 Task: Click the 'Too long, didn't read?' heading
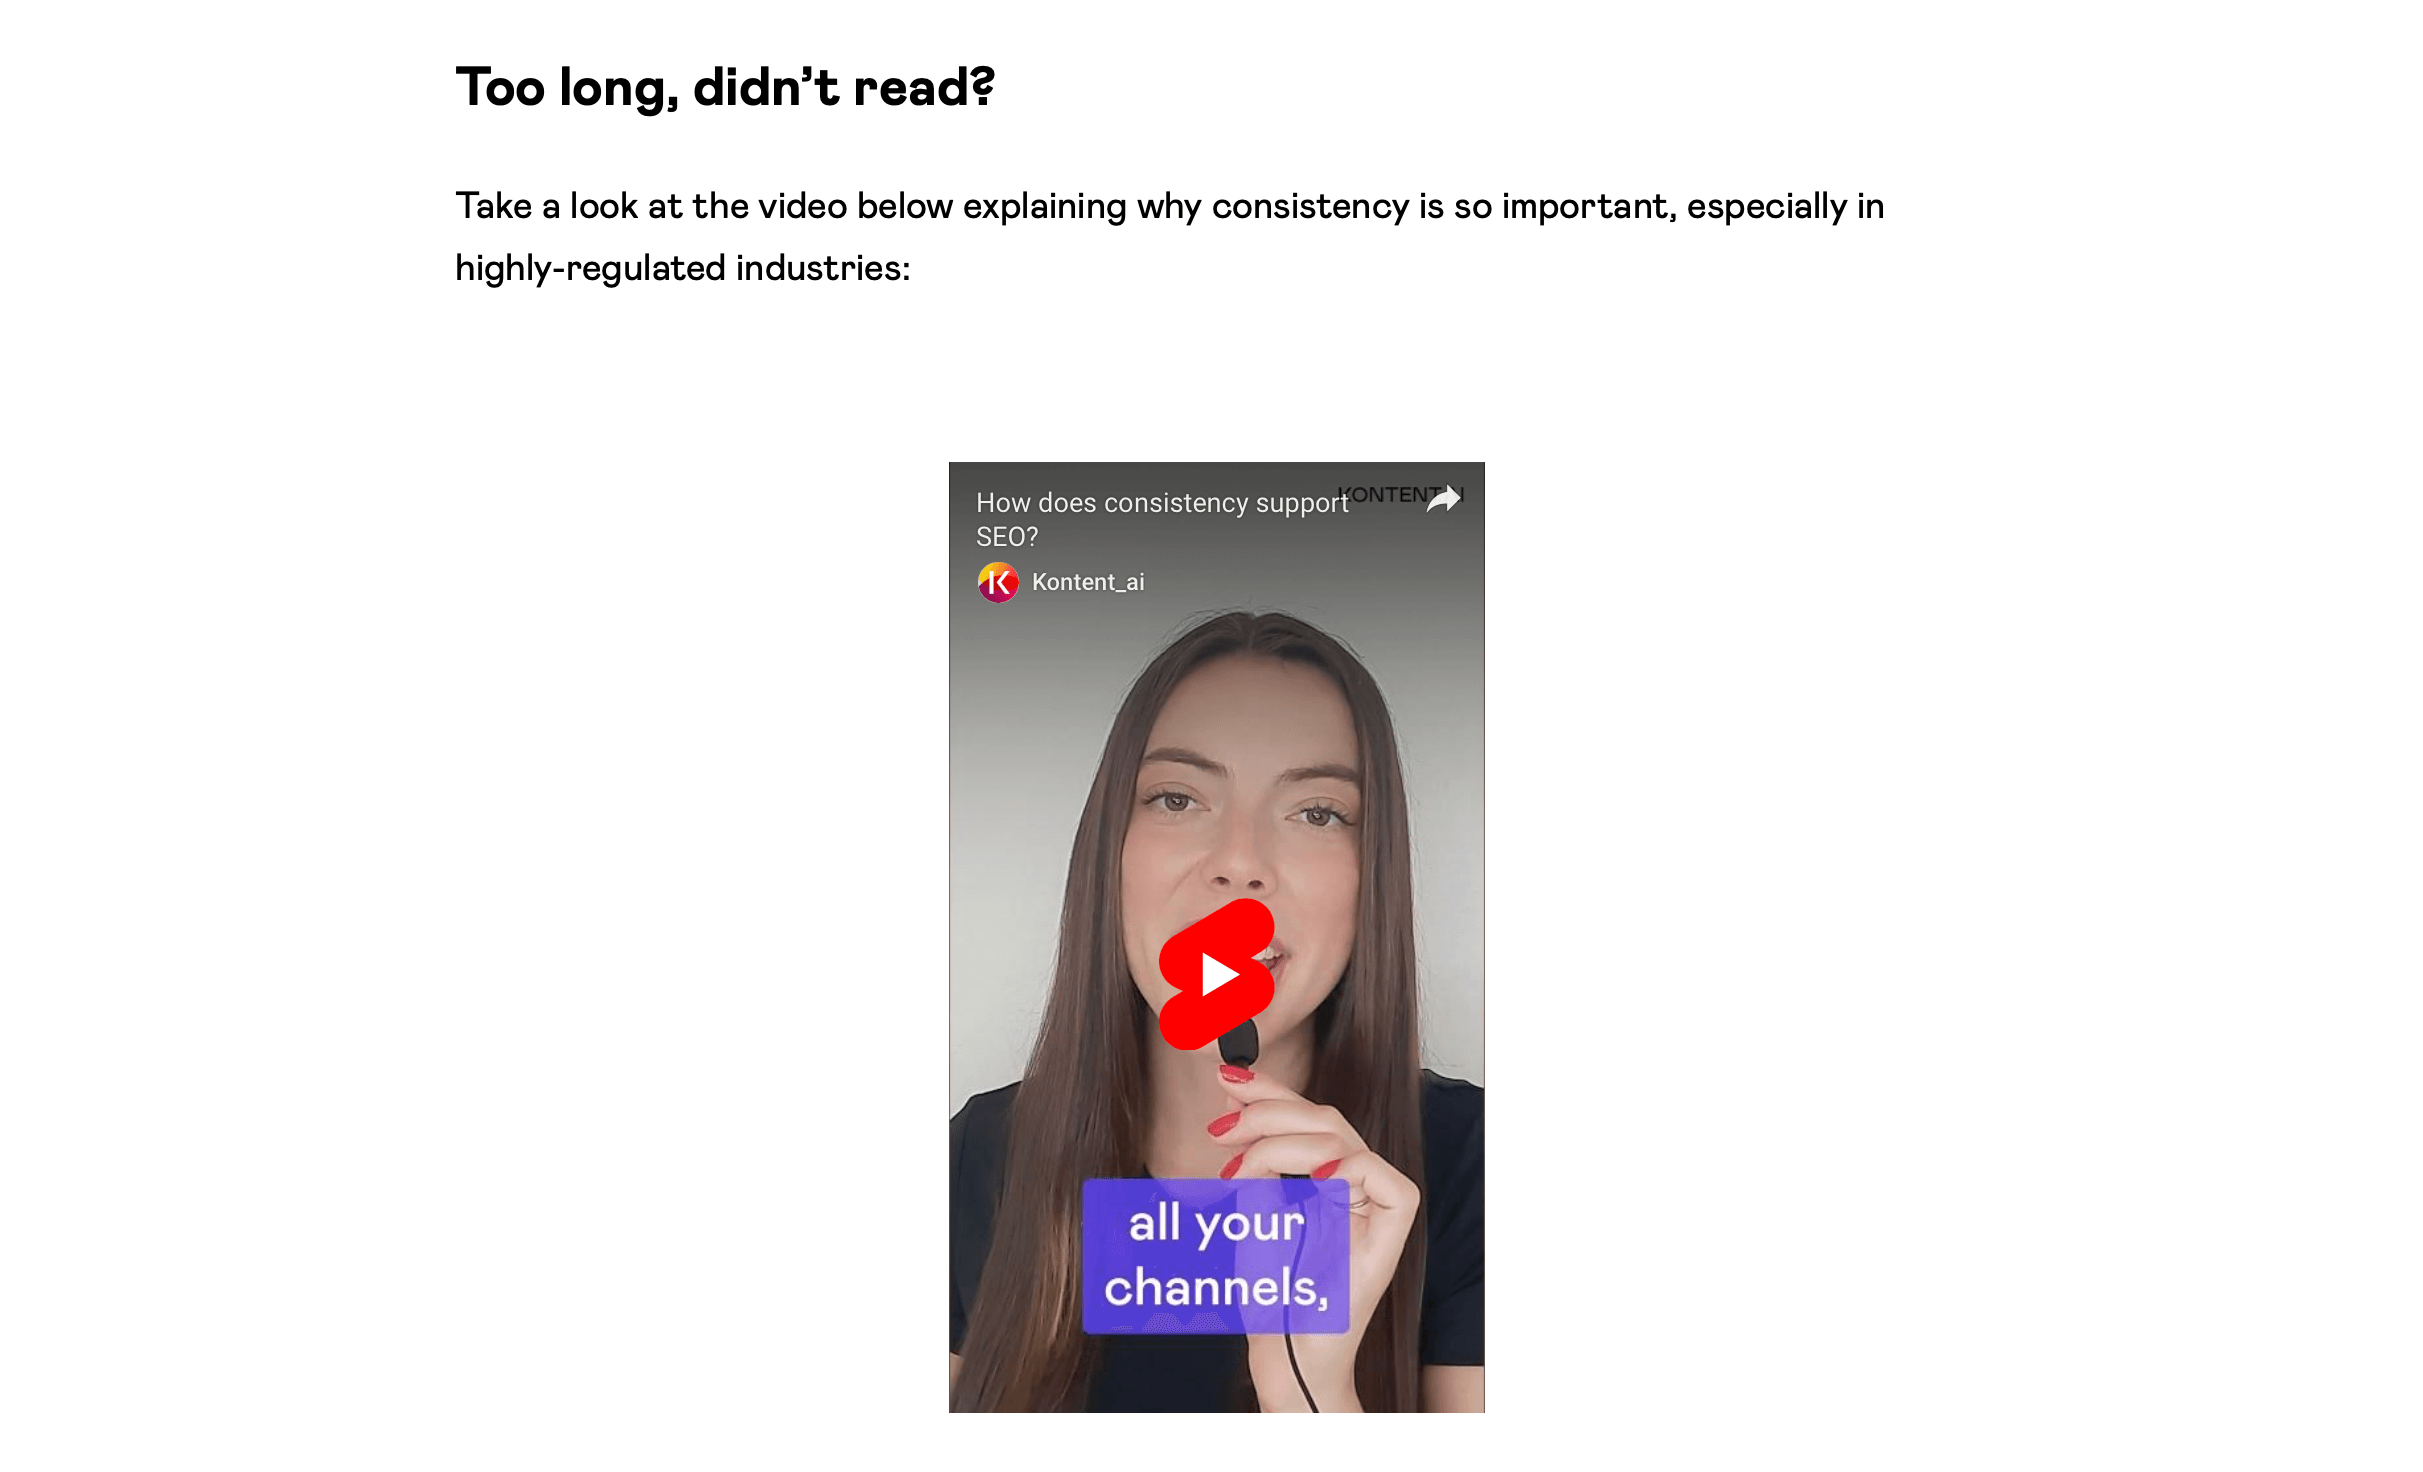[725, 87]
